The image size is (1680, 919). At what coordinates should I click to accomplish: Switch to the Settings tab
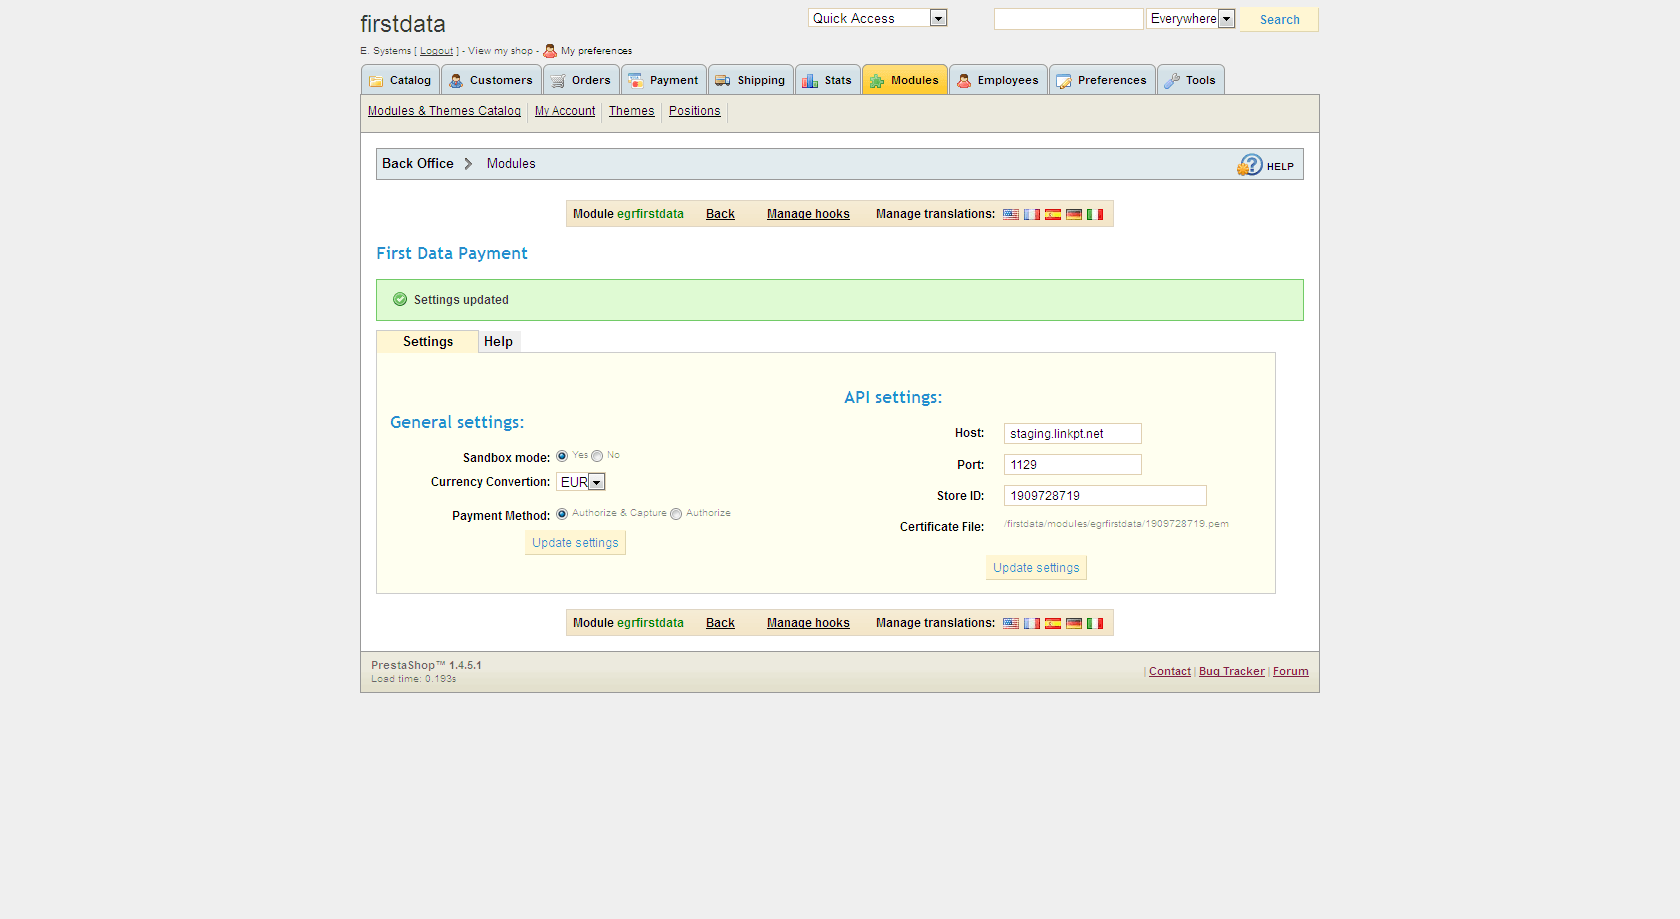(x=428, y=342)
